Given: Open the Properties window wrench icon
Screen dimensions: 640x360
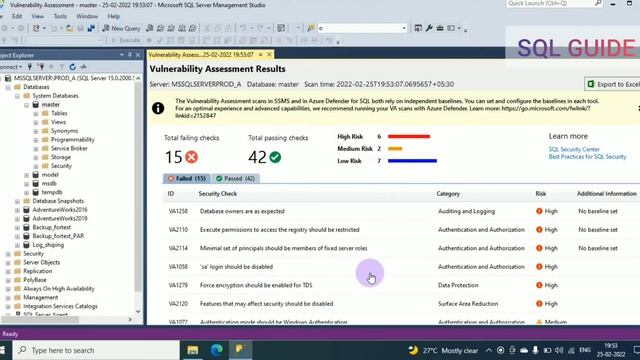Looking at the screenshot, I should [x=429, y=28].
